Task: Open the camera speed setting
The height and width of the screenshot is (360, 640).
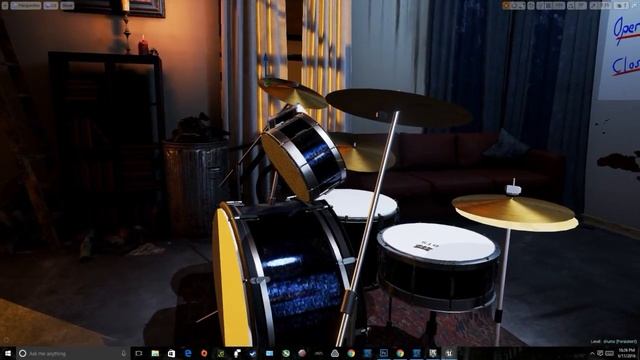Action: click(x=622, y=5)
